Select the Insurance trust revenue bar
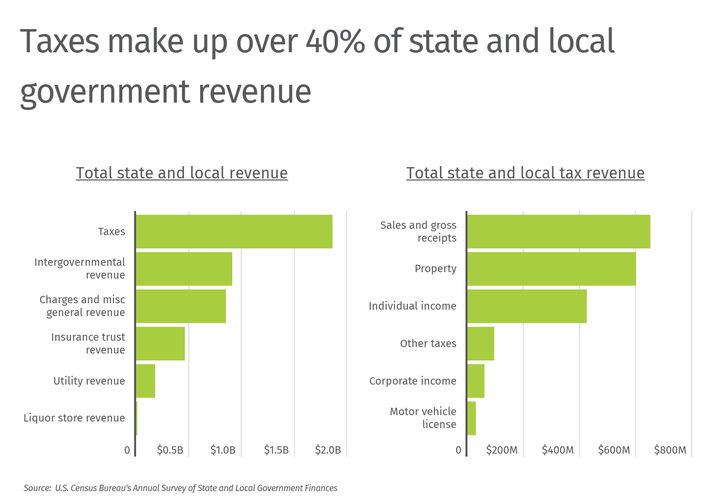715x499 pixels. 160,343
